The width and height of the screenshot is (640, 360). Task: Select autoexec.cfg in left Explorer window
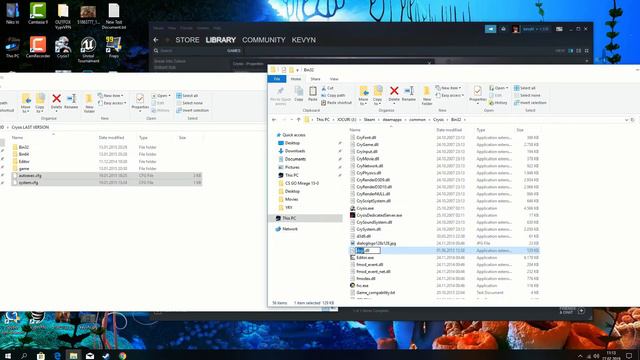(107, 176)
